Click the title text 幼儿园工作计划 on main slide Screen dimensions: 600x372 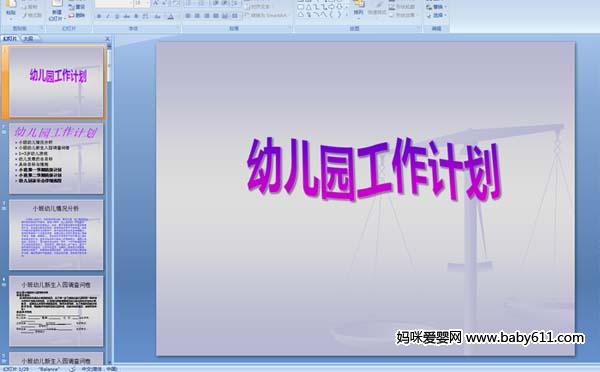(x=374, y=169)
